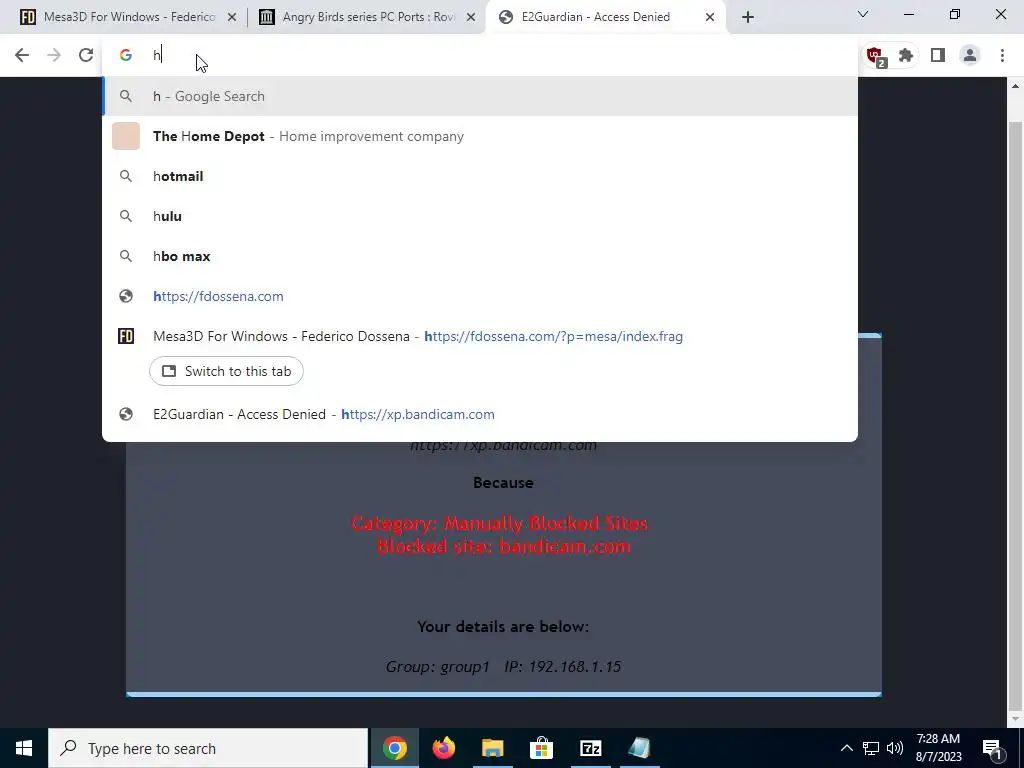Click the globe icon beside fdossena.com suggestion
Image resolution: width=1024 pixels, height=768 pixels.
[126, 296]
